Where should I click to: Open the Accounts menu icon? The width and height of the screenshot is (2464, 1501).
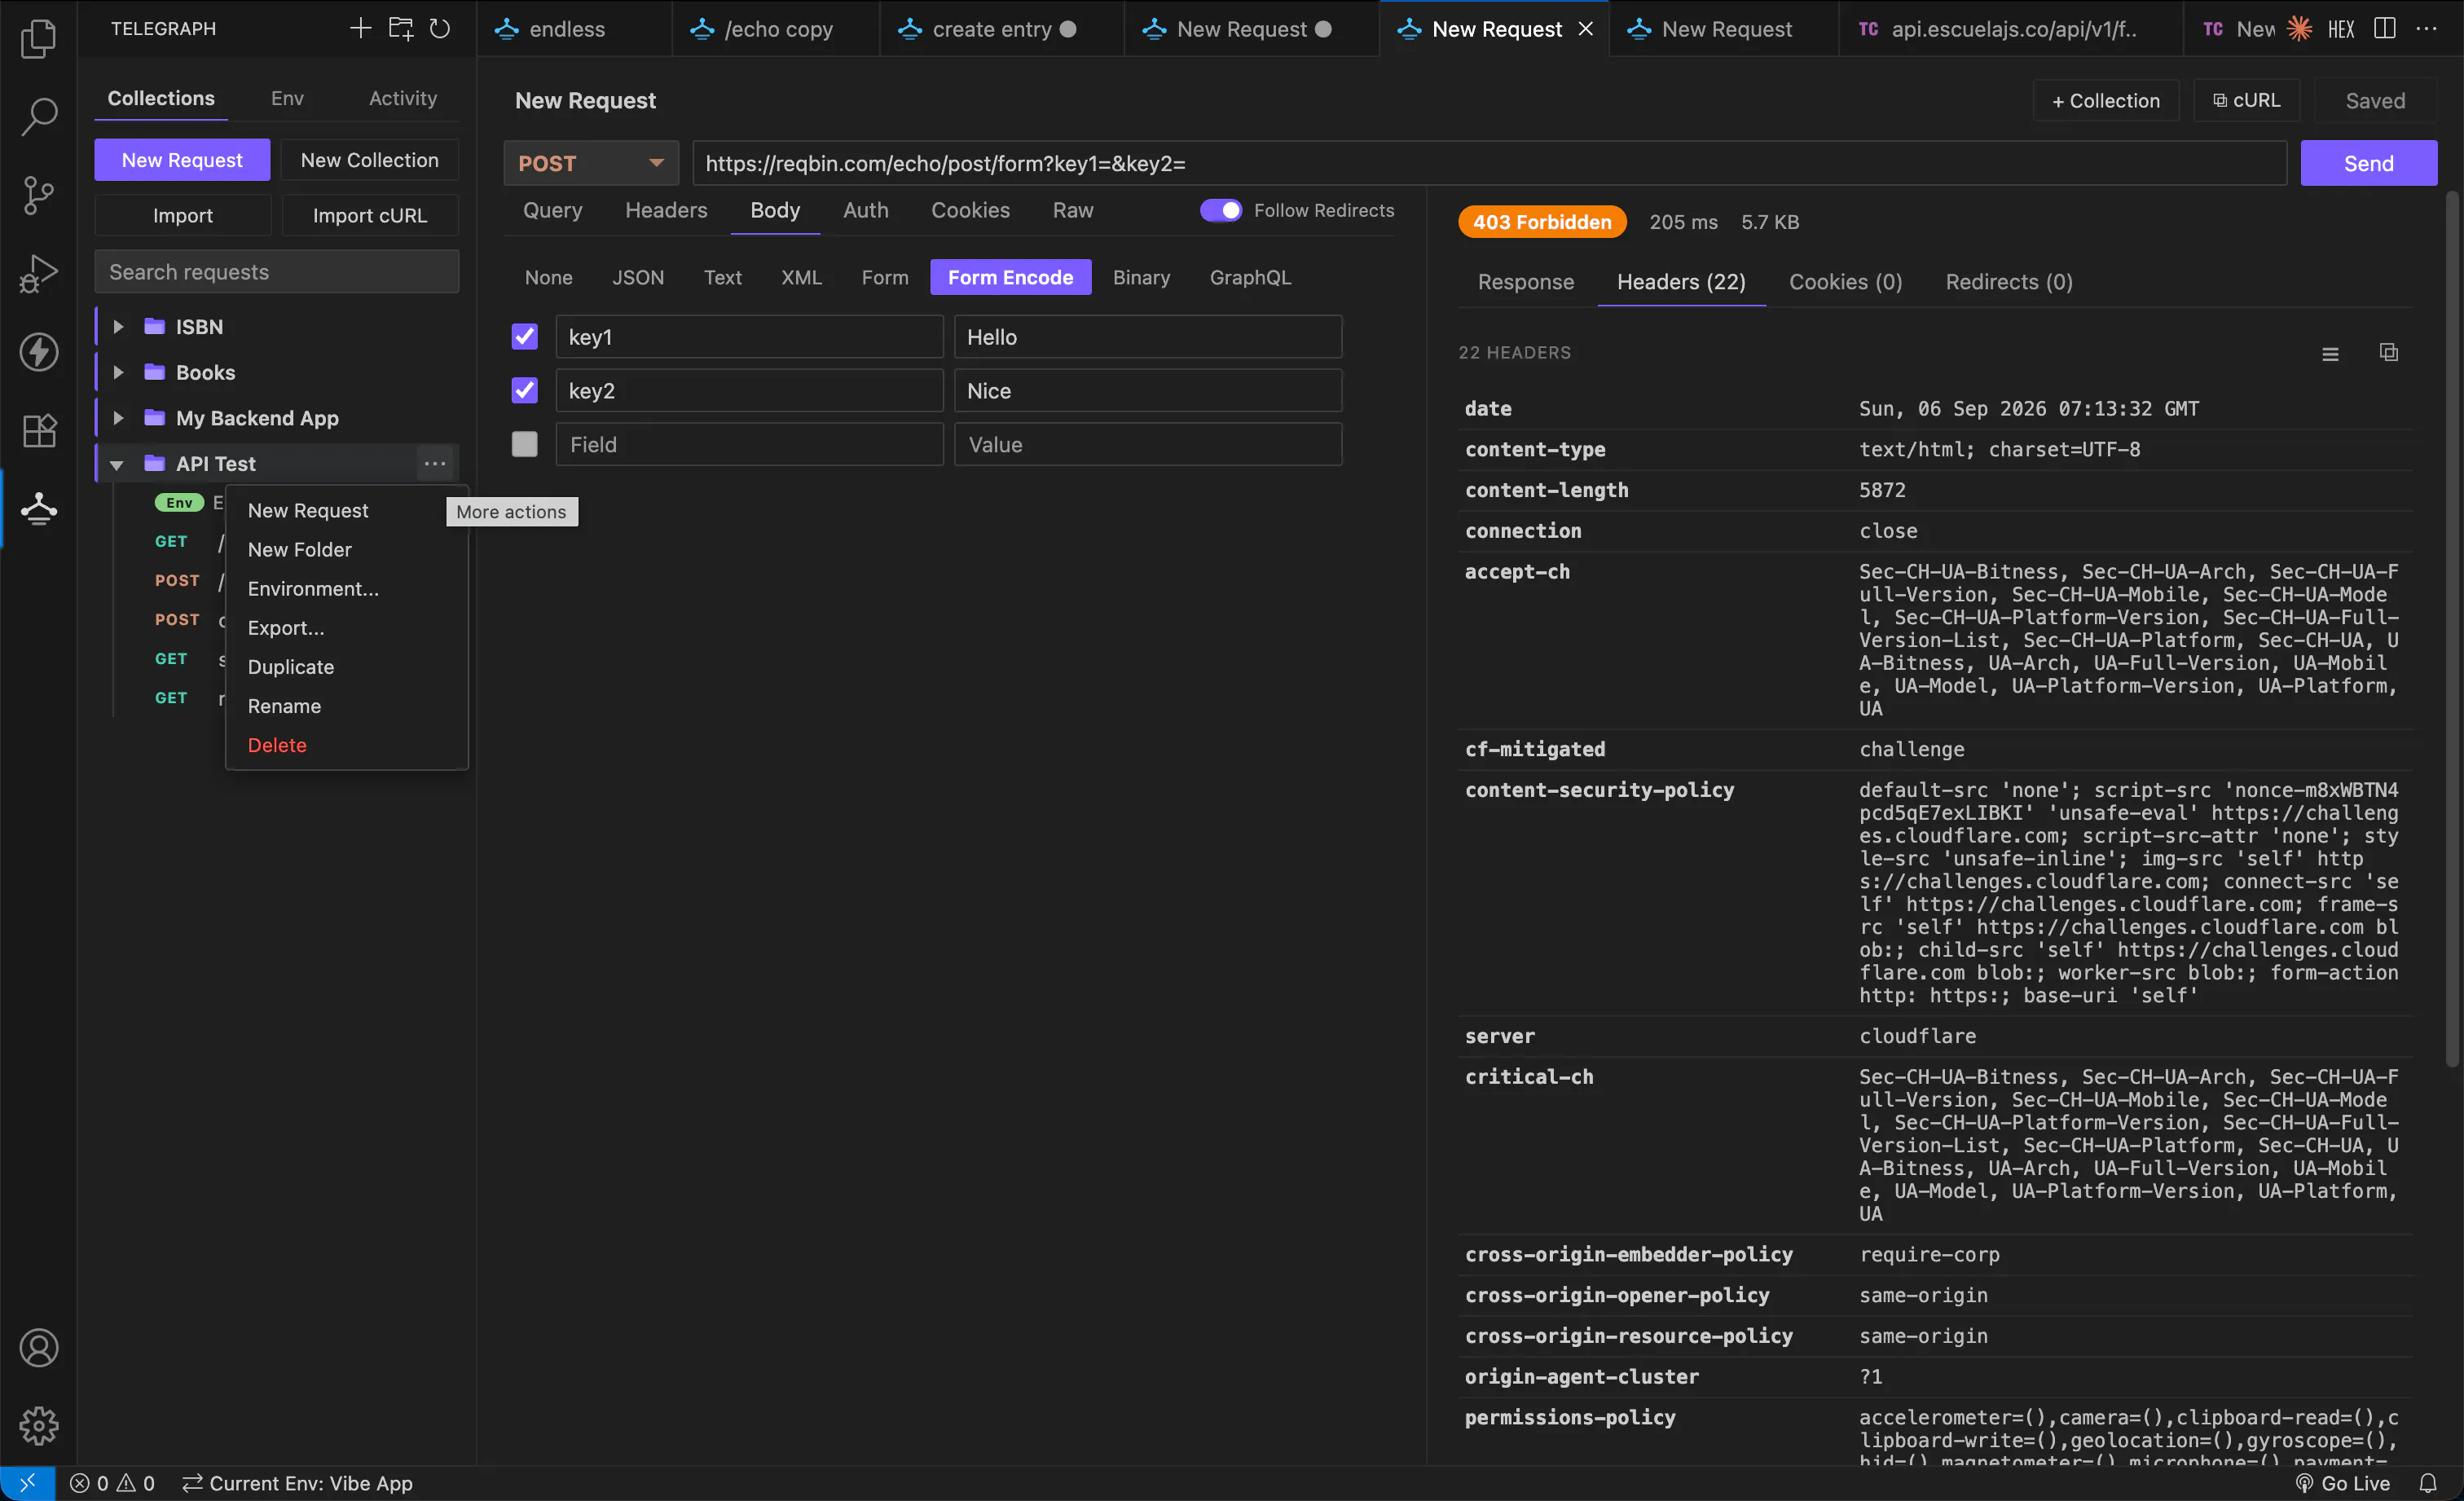pyautogui.click(x=38, y=1347)
